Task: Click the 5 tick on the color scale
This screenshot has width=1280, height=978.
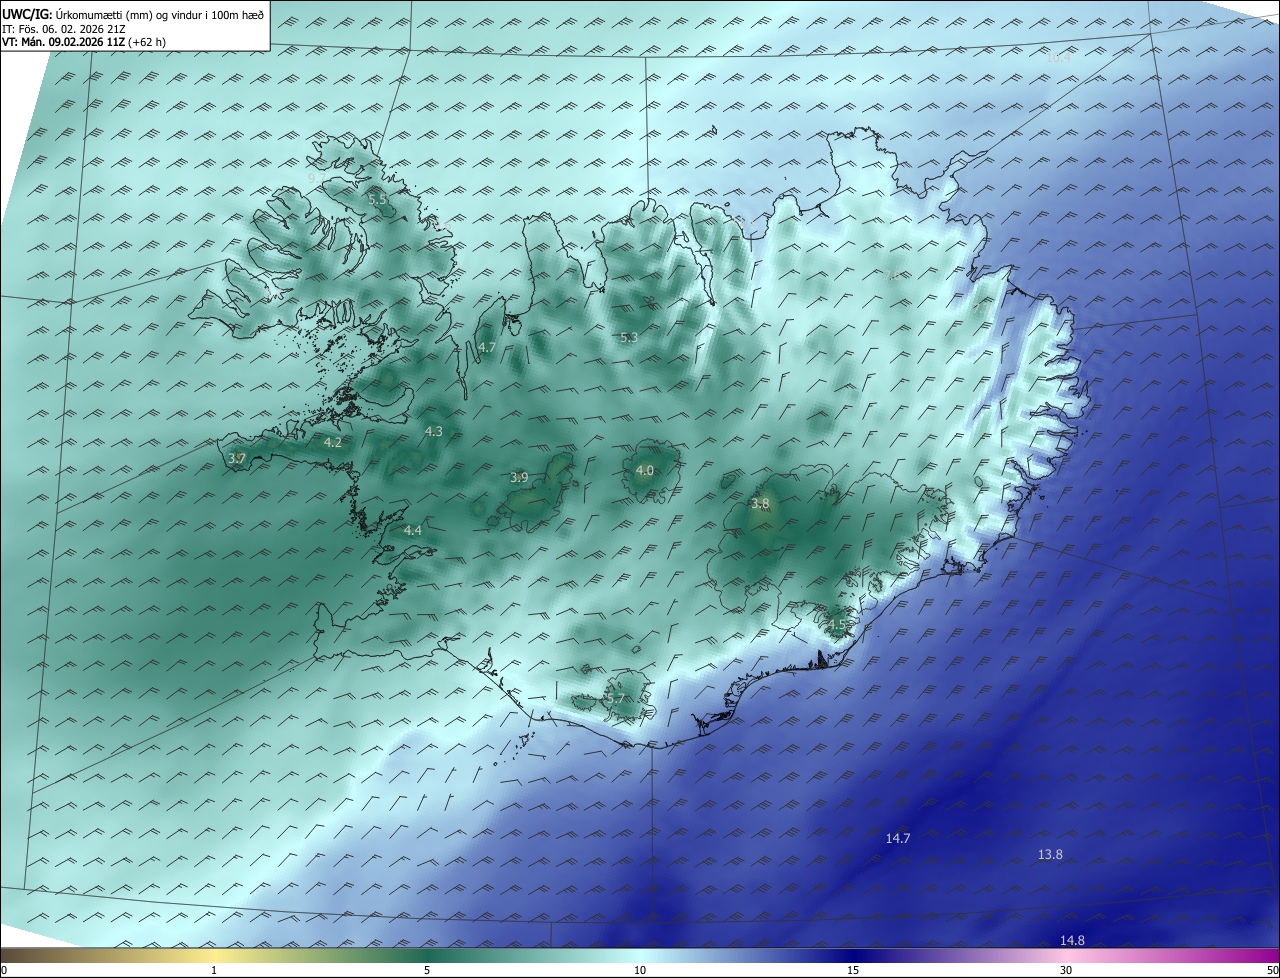Action: pyautogui.click(x=427, y=970)
